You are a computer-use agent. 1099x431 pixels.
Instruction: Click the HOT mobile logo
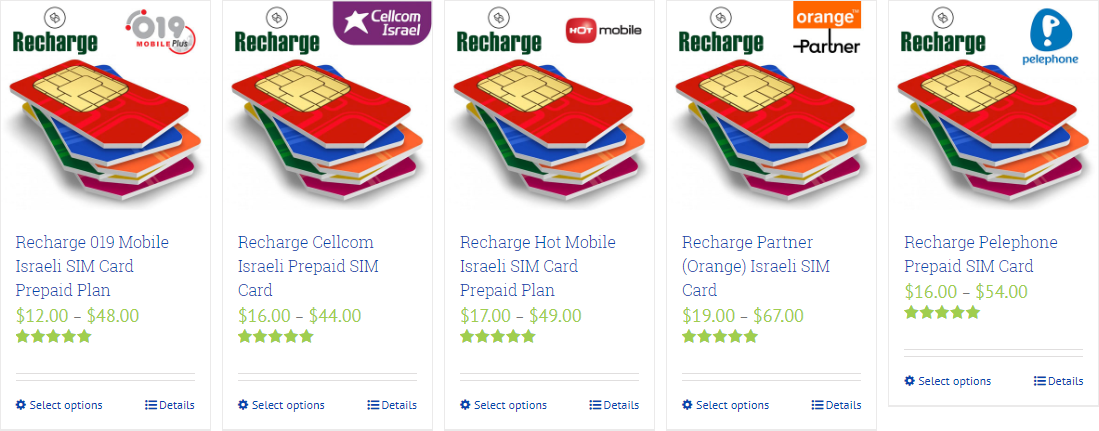(x=603, y=30)
